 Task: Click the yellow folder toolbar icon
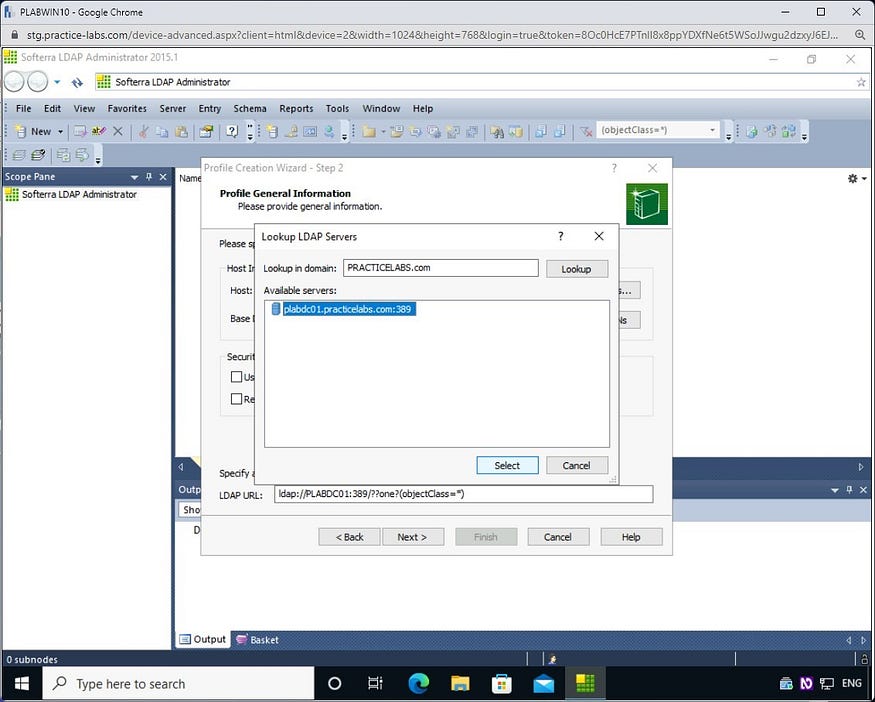(368, 132)
